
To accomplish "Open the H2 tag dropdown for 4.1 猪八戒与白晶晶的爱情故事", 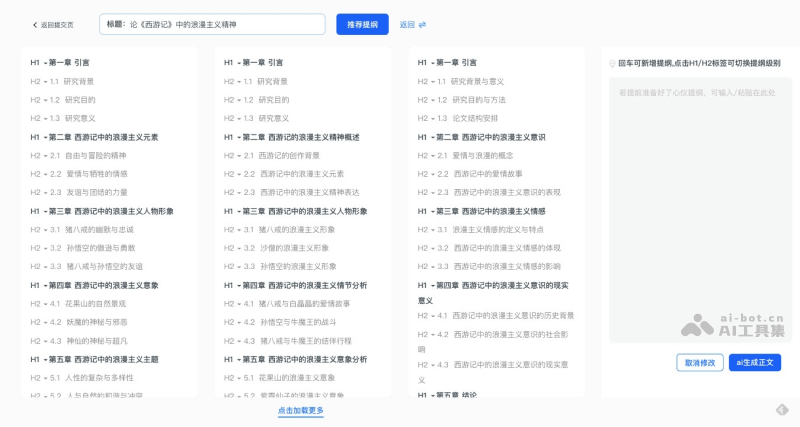I will (236, 303).
